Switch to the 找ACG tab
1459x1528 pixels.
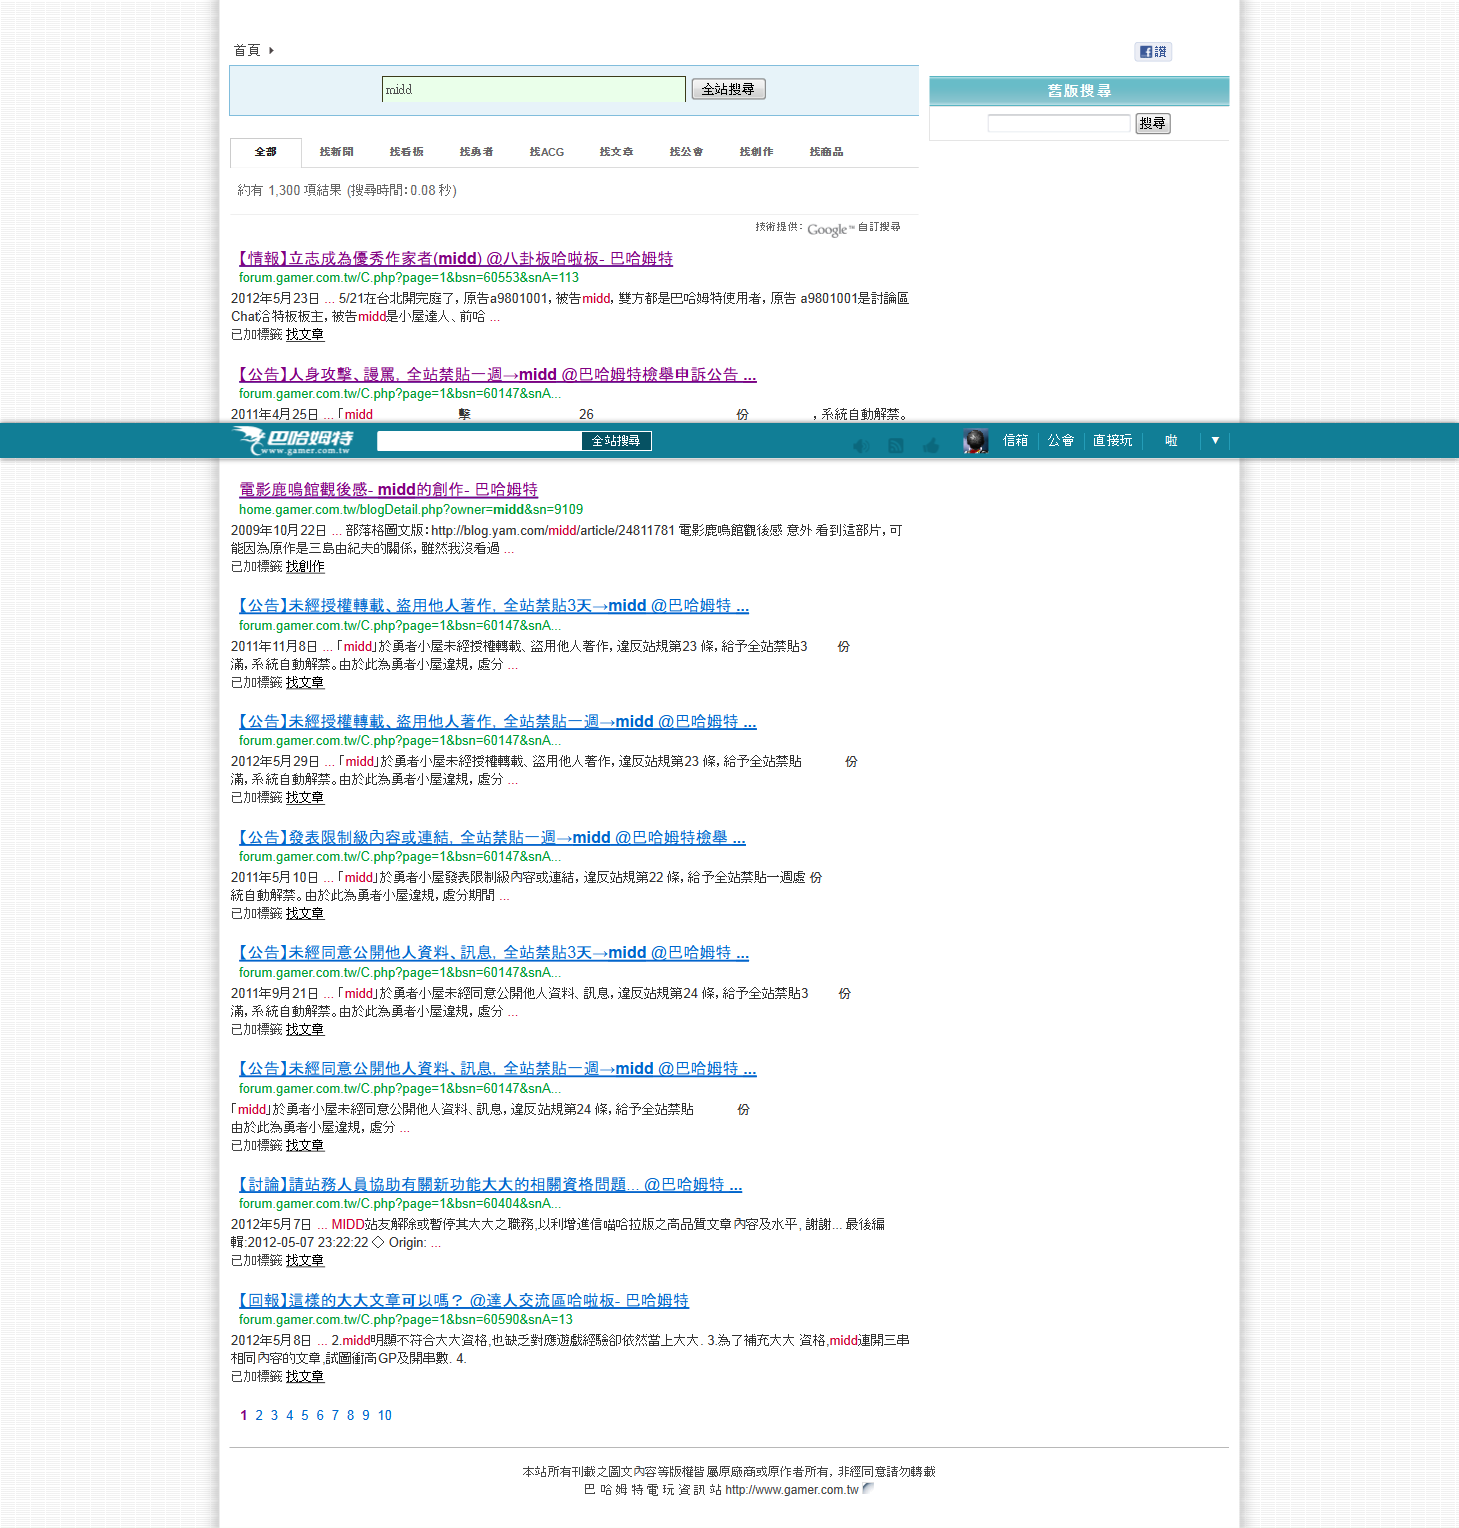point(546,152)
